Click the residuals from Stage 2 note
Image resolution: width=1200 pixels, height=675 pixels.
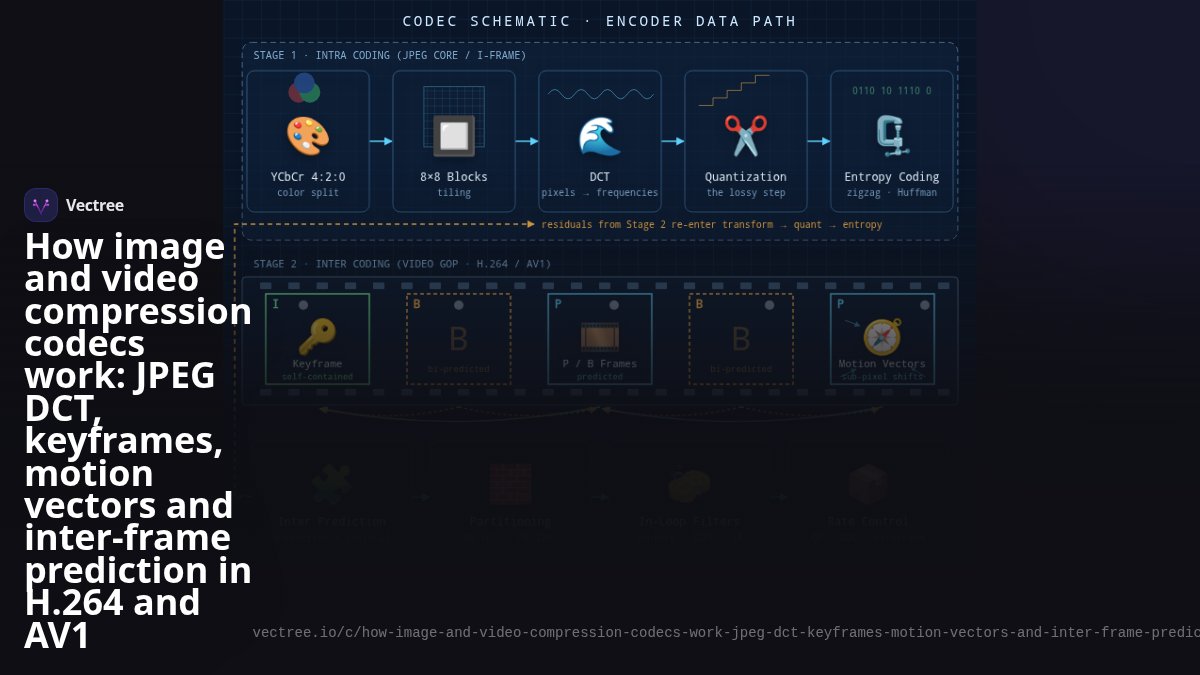pyautogui.click(x=712, y=225)
